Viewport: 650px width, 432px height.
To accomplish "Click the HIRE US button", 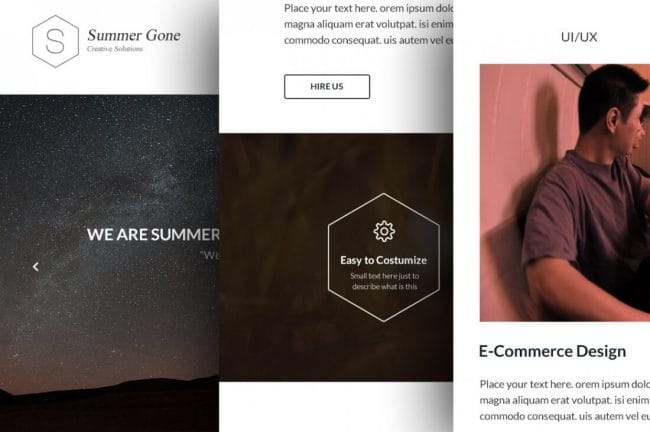I will [x=327, y=87].
